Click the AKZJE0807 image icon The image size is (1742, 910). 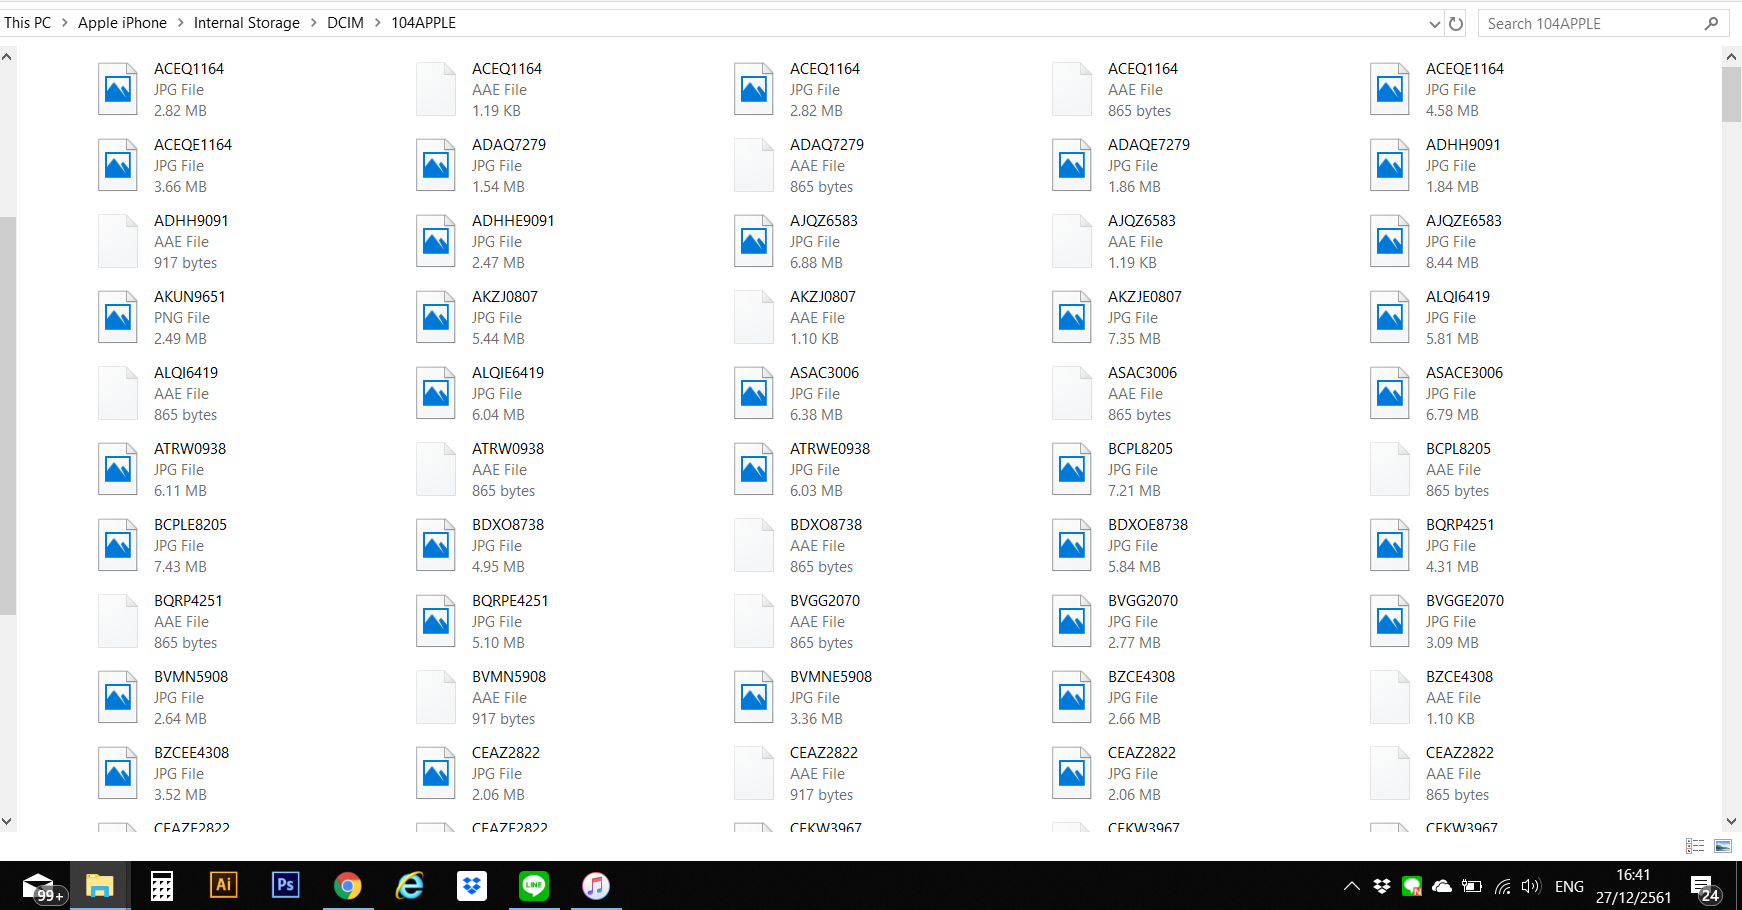click(1072, 317)
